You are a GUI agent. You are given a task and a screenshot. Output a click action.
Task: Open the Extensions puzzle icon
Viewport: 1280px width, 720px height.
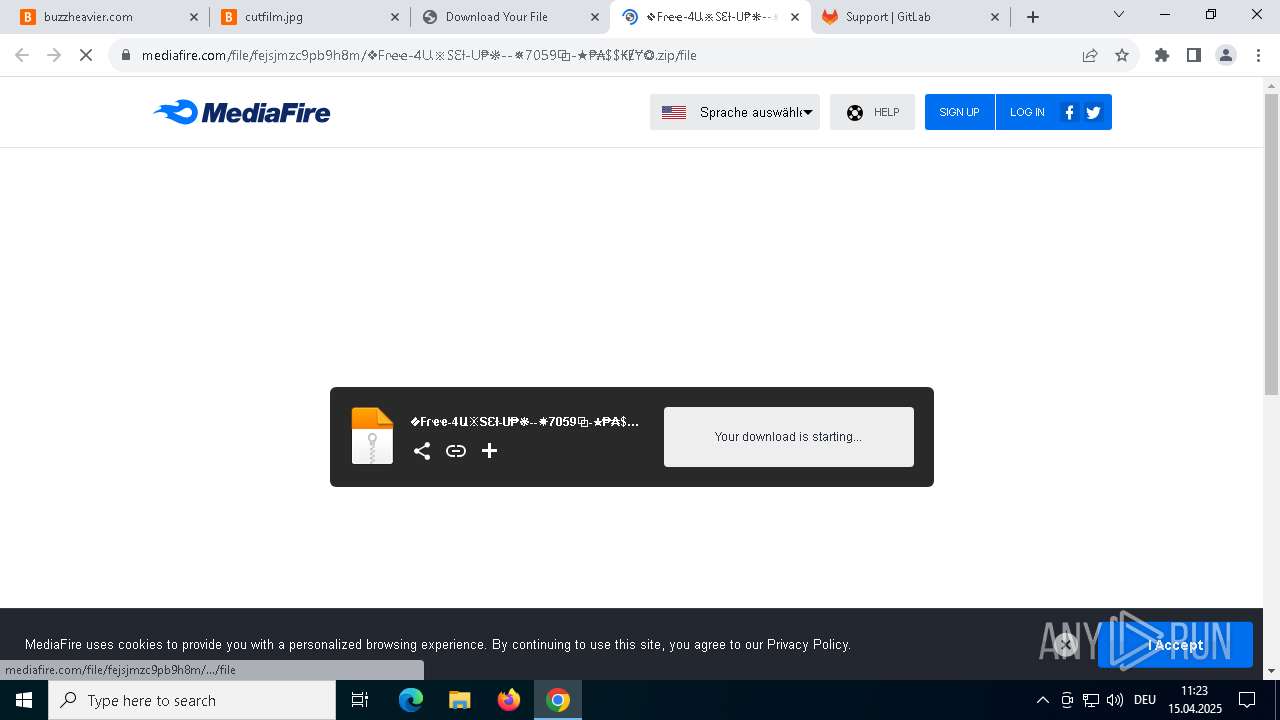(1161, 55)
